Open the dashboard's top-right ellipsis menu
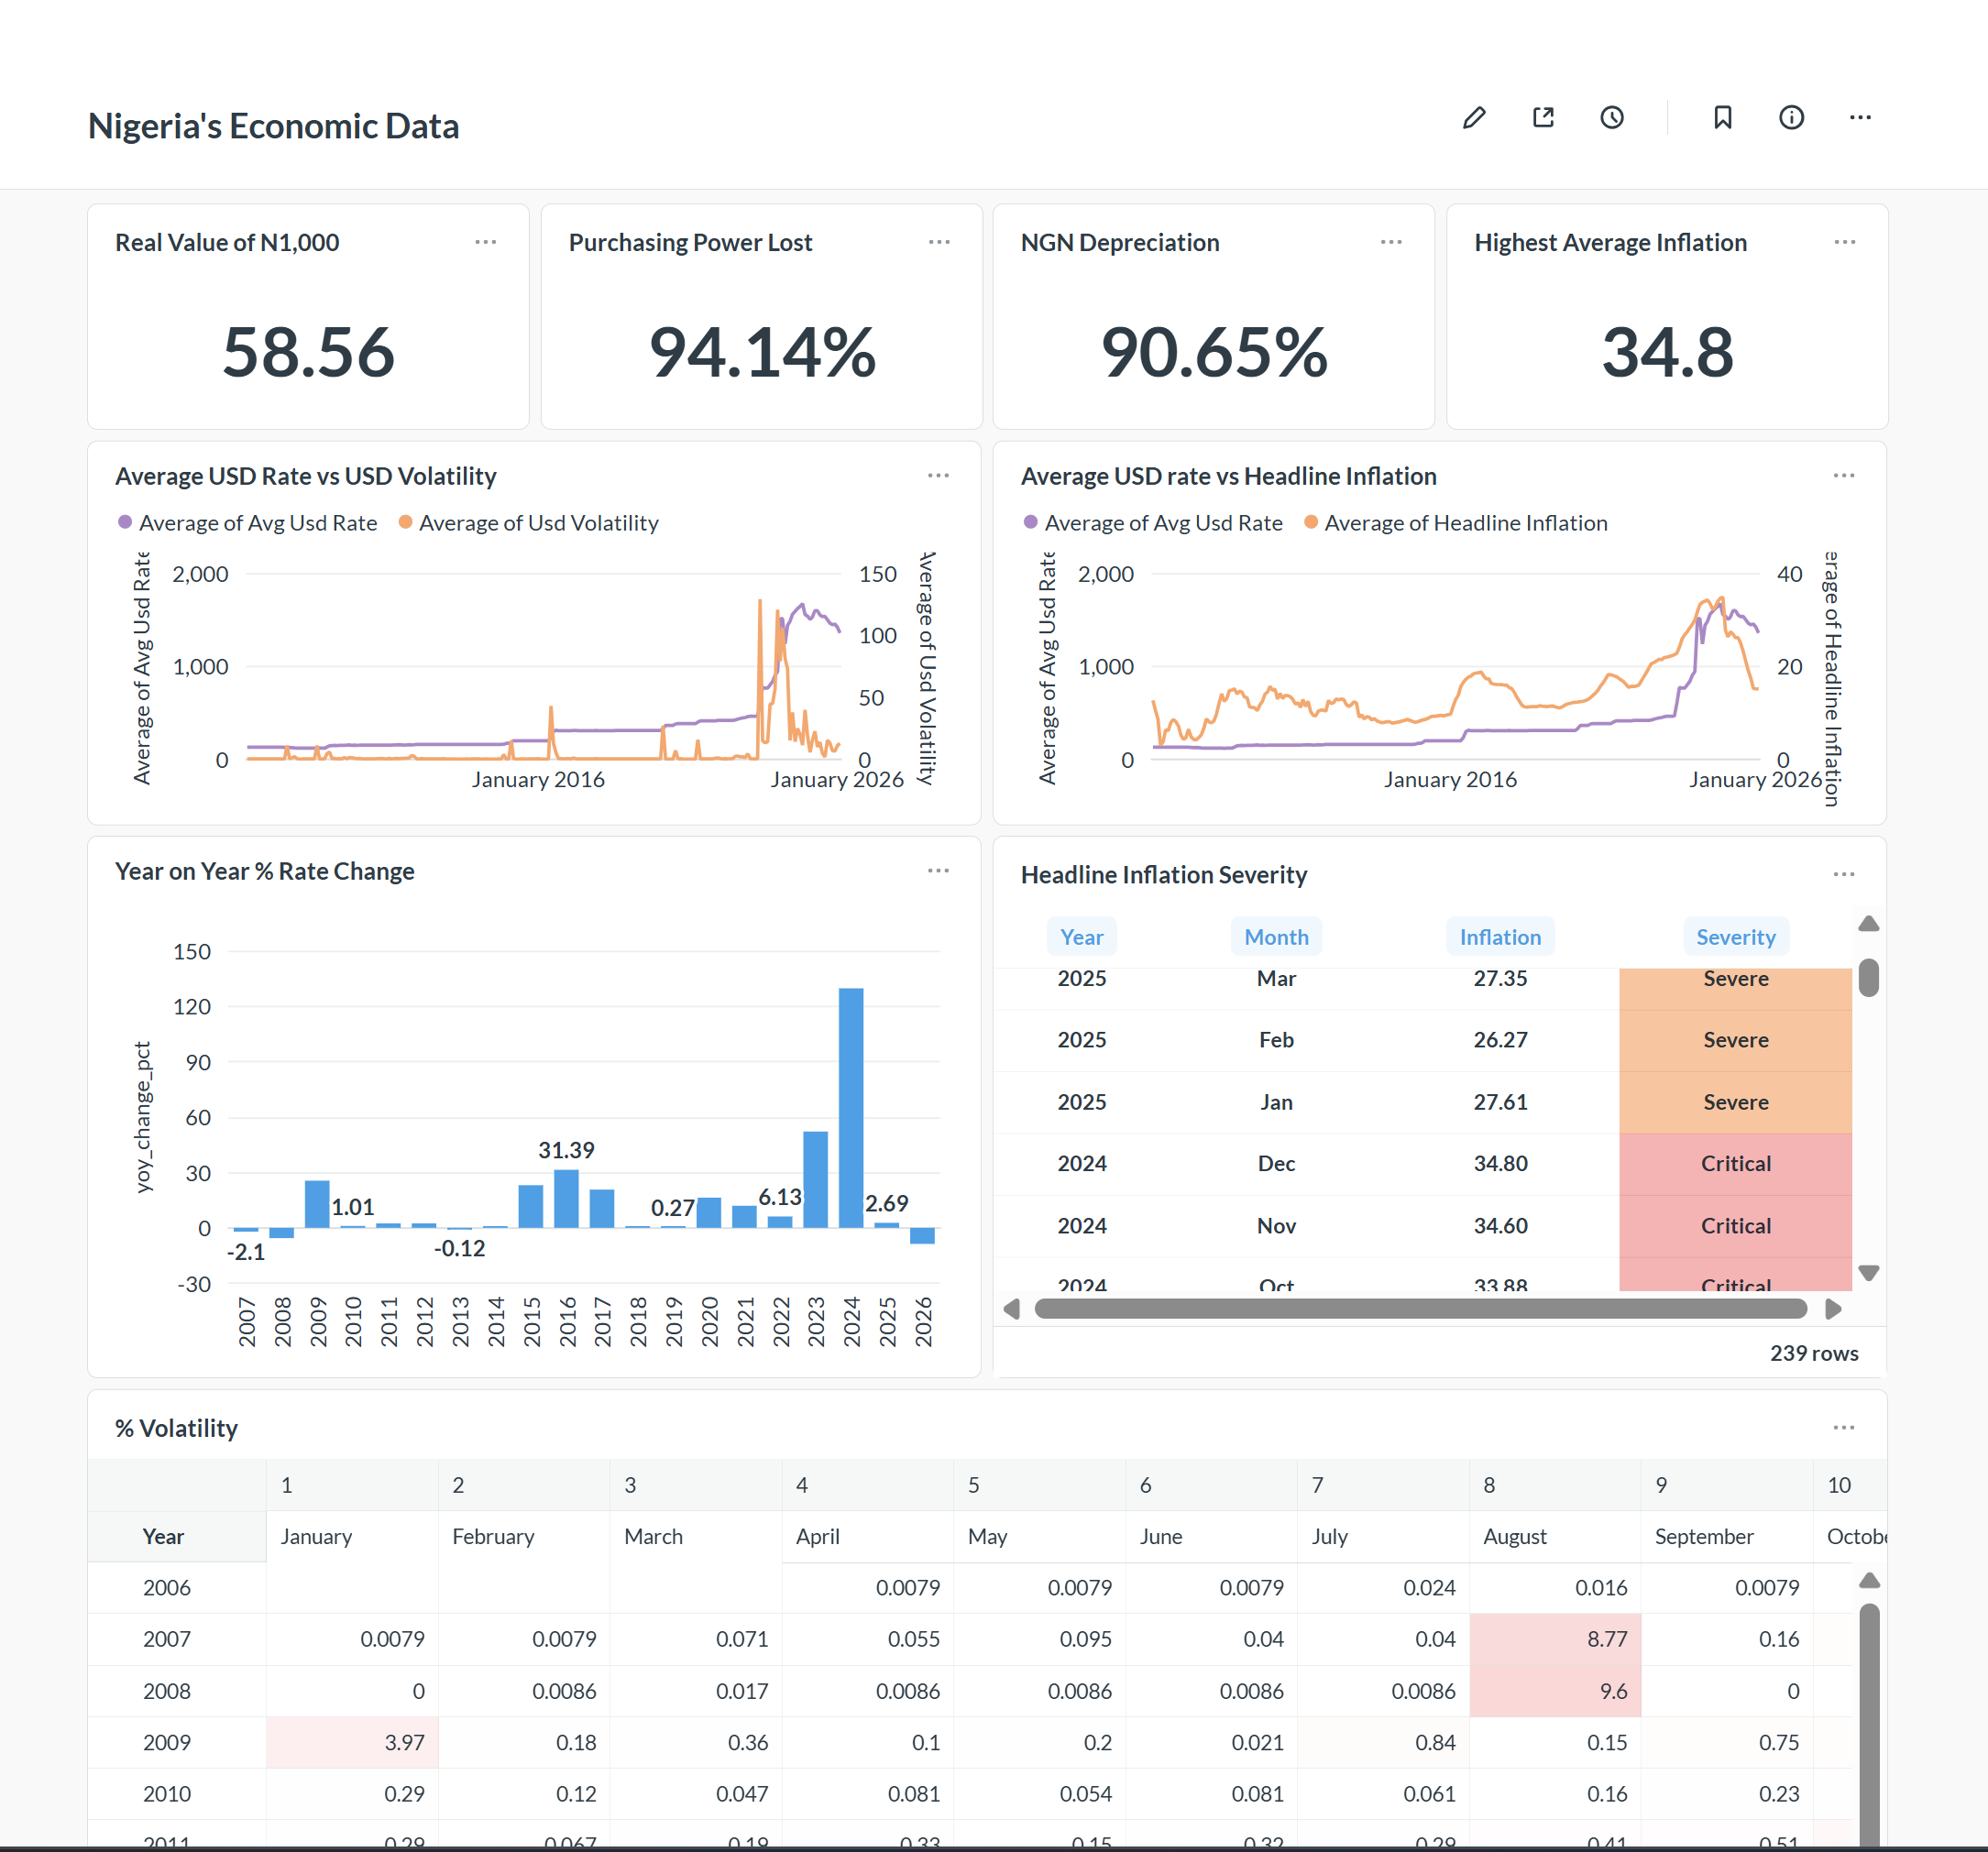Screen dimensions: 1988x1852 pyautogui.click(x=1860, y=118)
